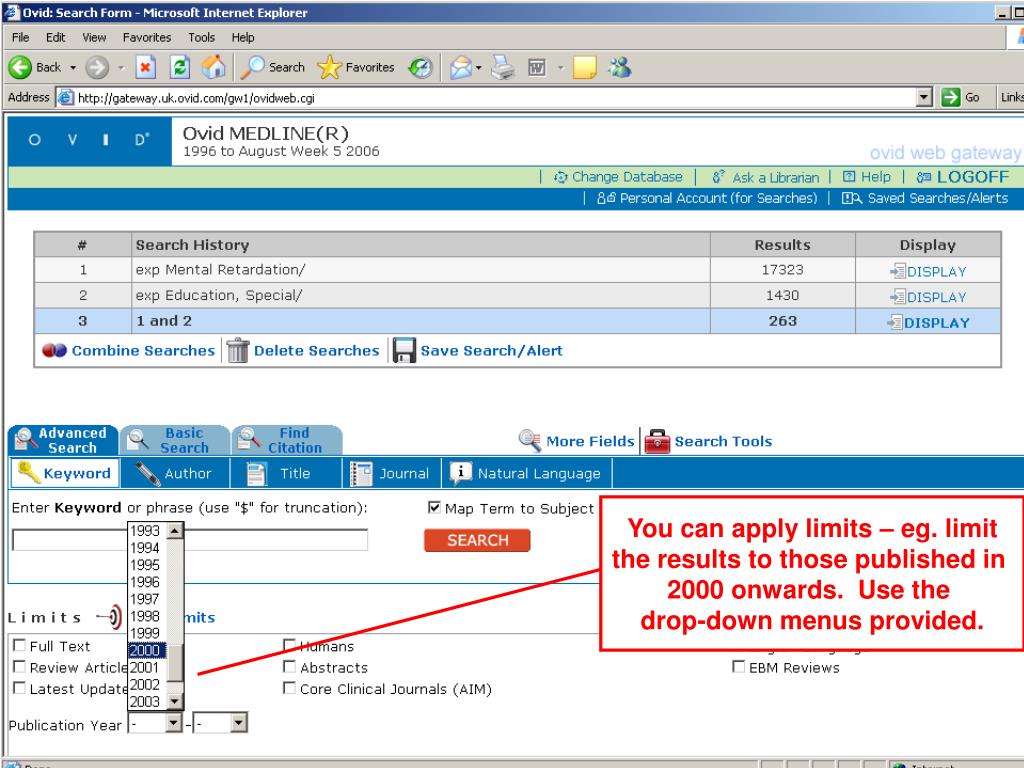Screen dimensions: 1024x768
Task: Go to the Home page icon
Action: coord(214,67)
